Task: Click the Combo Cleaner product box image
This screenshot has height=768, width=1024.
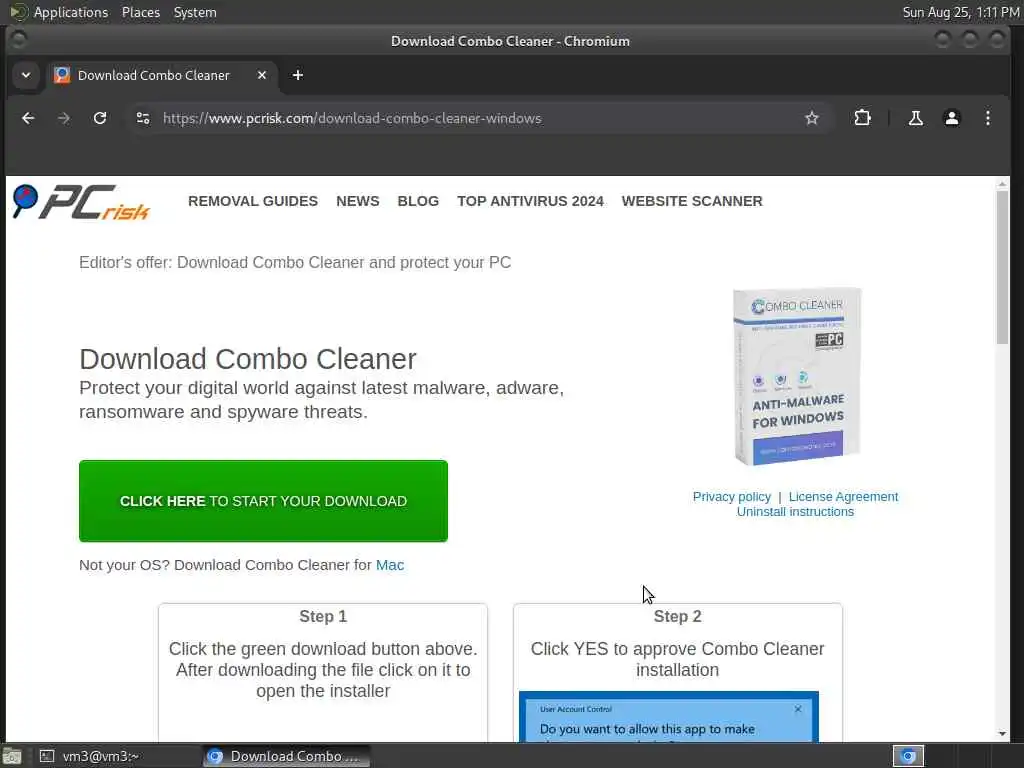Action: coord(797,376)
